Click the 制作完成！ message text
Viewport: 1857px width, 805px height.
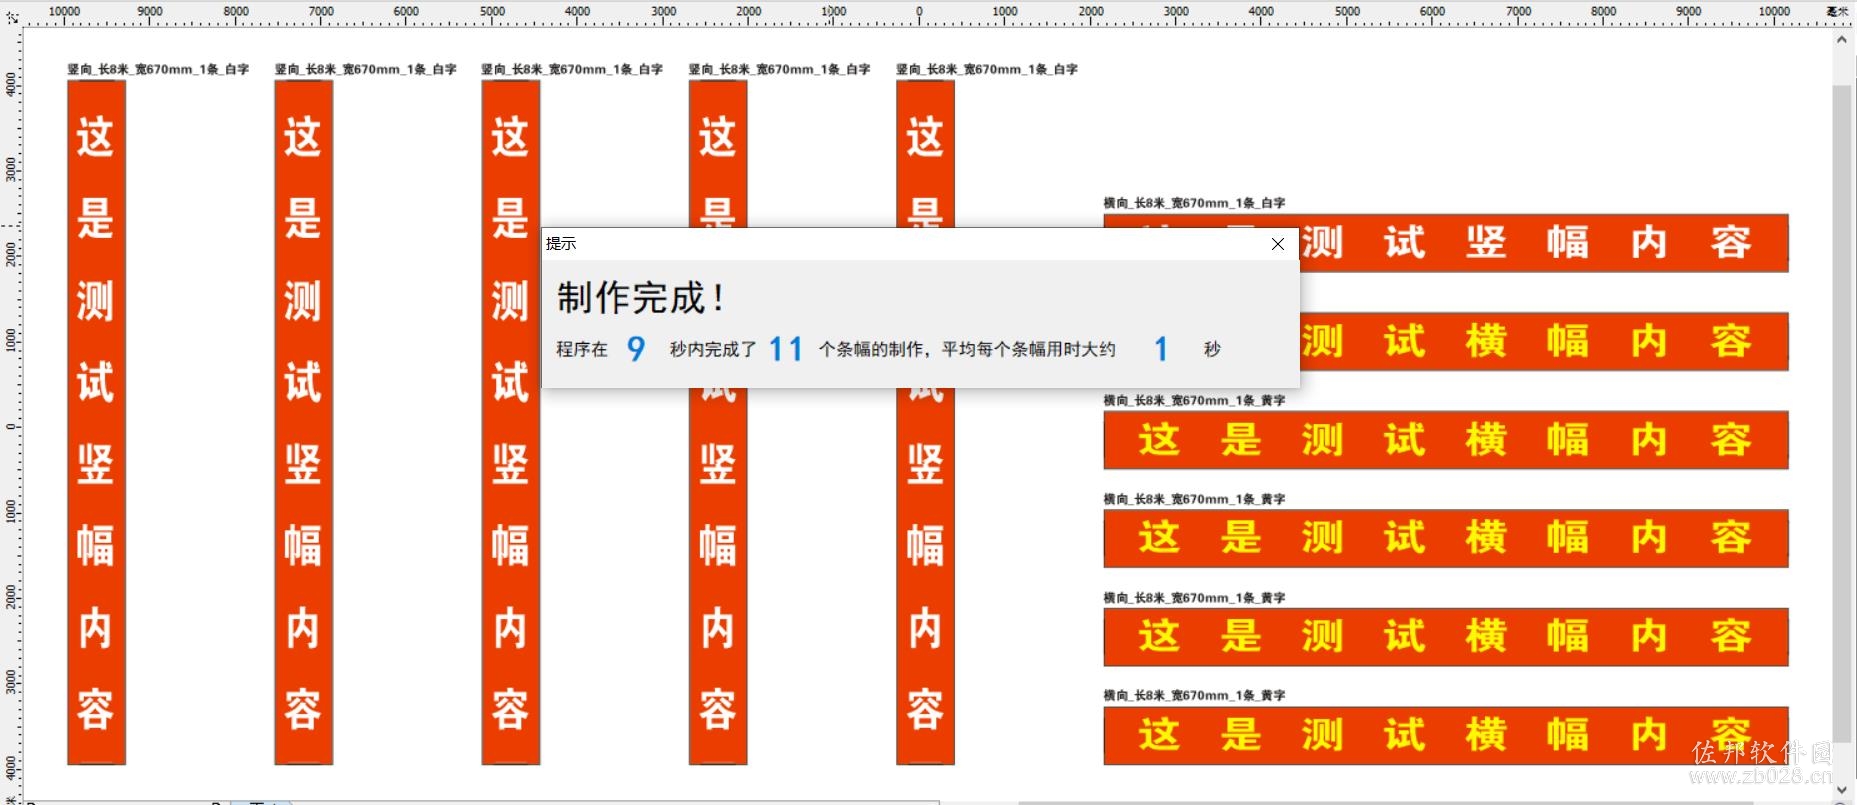coord(641,298)
